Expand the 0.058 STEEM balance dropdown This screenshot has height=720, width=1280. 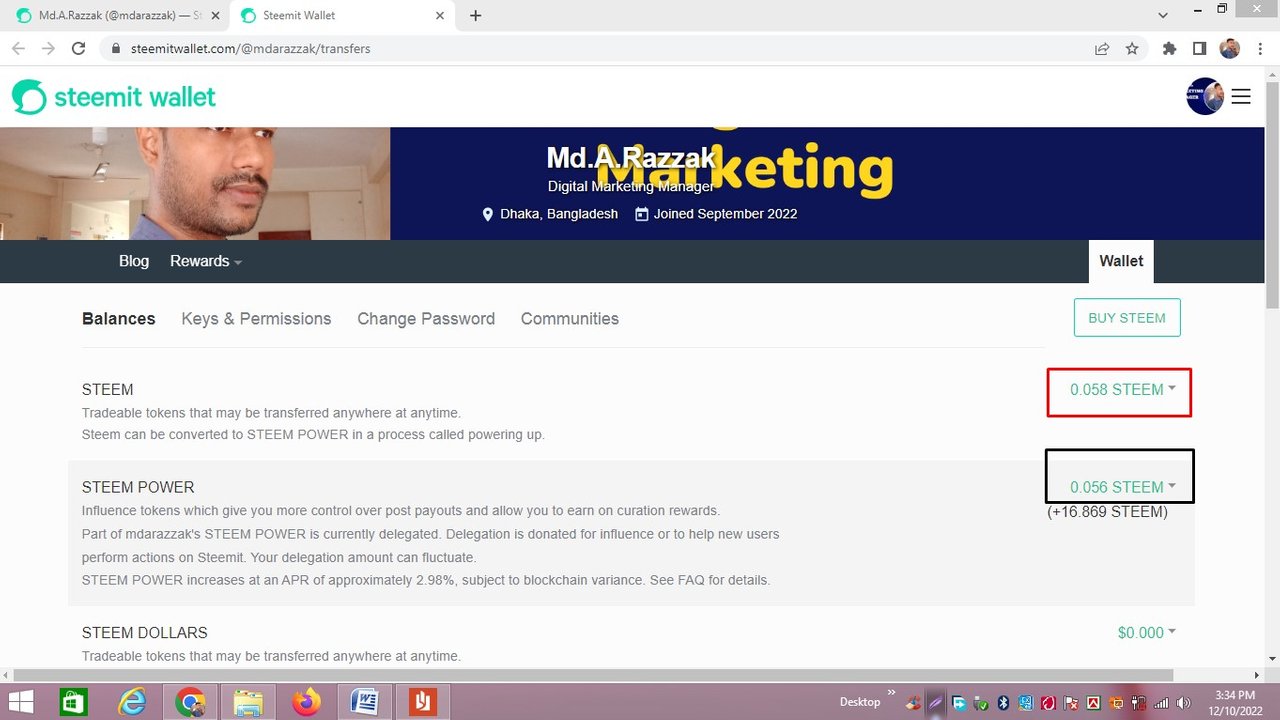click(x=1123, y=390)
